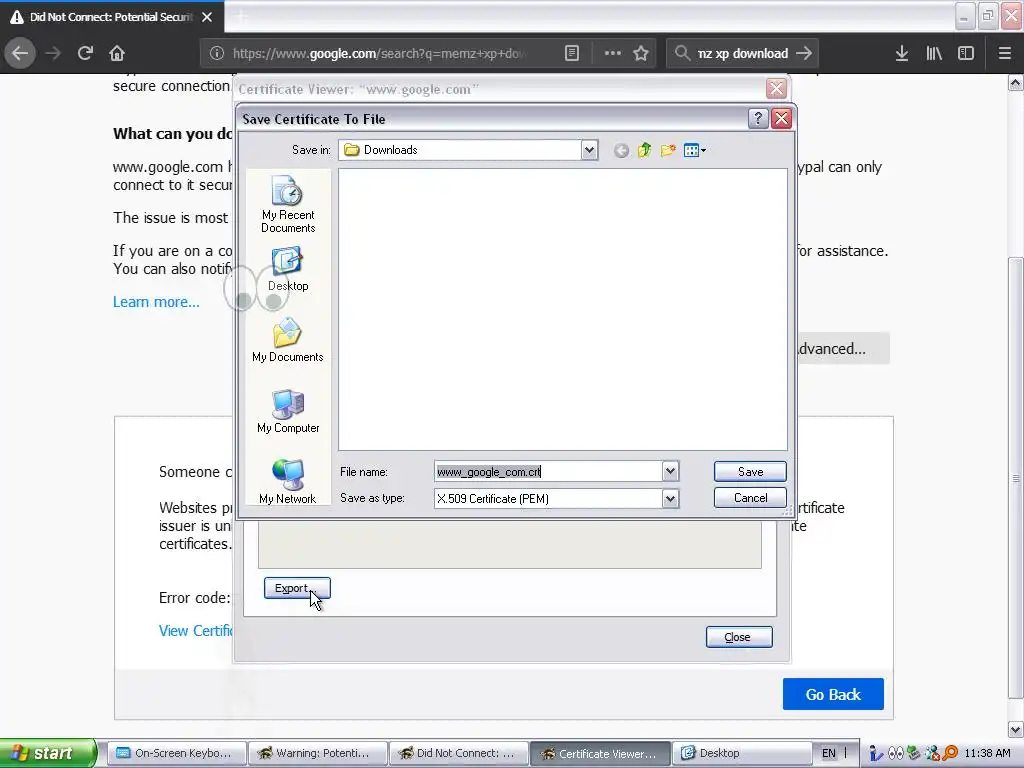Go to last folder visited in save dialog
1024x768 pixels.
click(621, 151)
